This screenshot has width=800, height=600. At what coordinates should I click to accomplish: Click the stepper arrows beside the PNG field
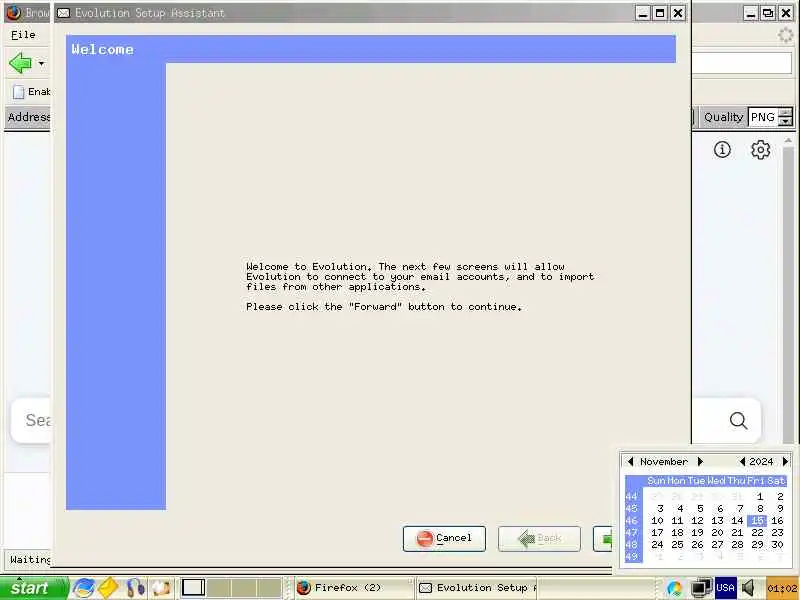786,117
